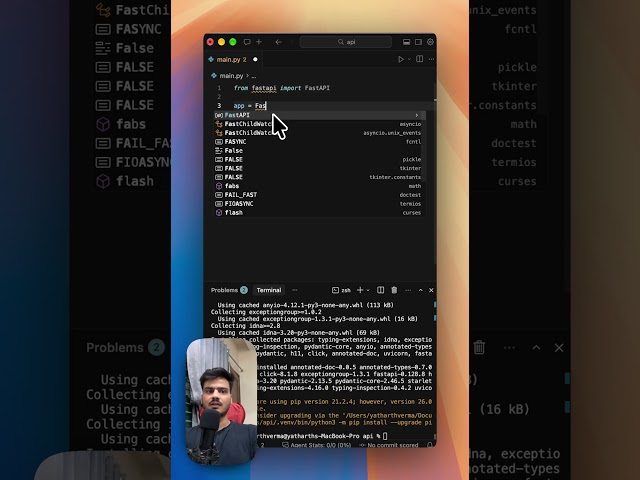Viewport: 640px width, 480px height.
Task: Click line number 2 in the gutter
Action: click(x=219, y=97)
